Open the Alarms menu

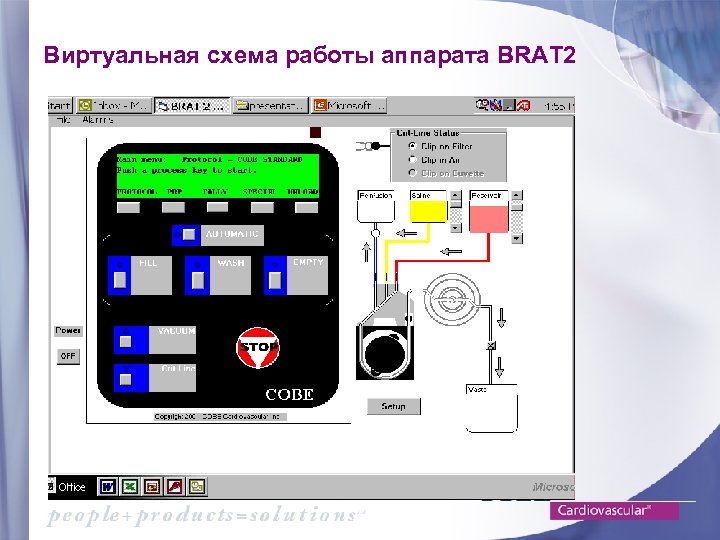[98, 120]
